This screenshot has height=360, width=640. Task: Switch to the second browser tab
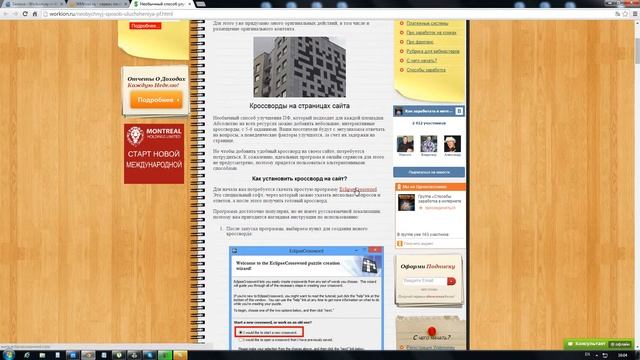click(98, 4)
